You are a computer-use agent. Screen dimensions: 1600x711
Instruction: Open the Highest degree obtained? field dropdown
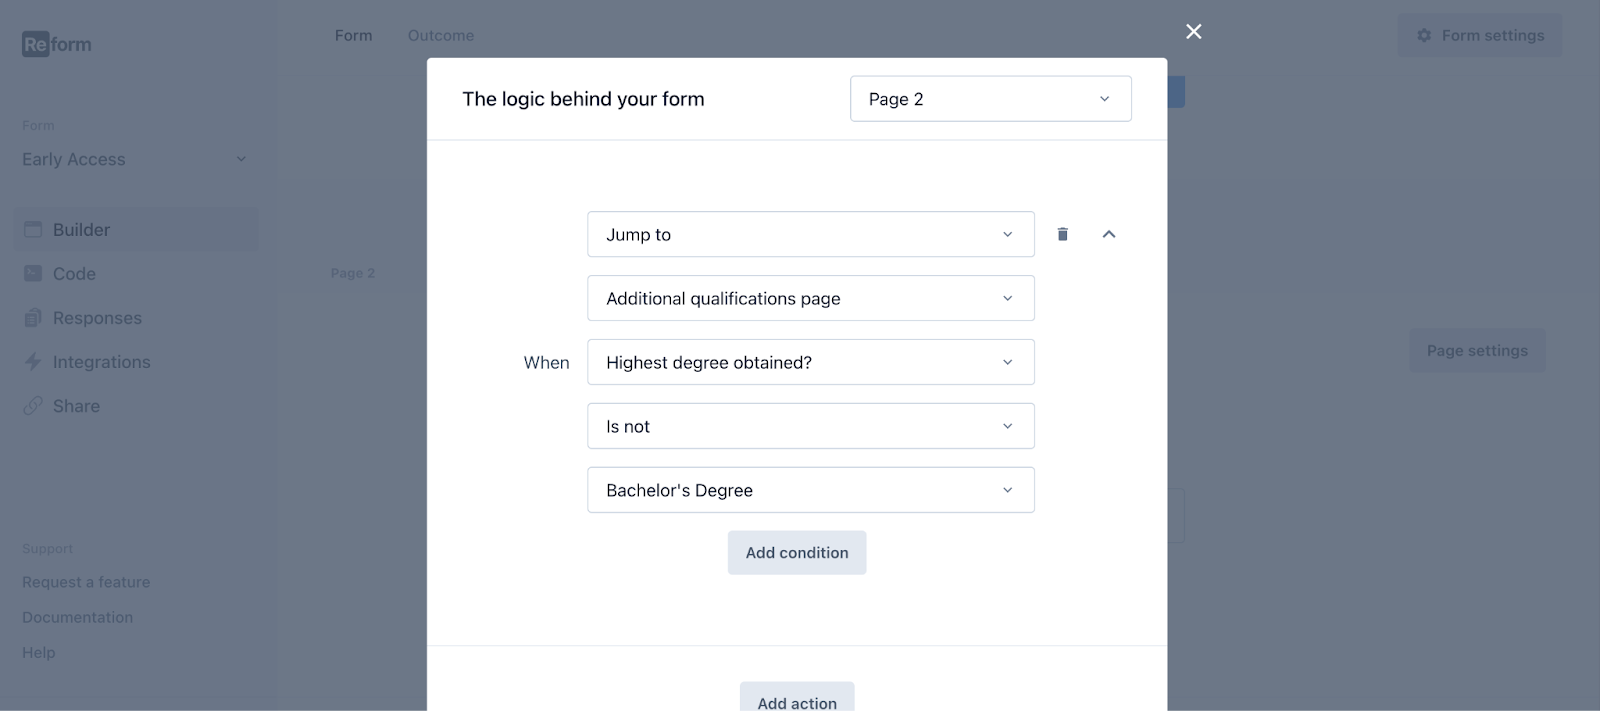click(x=810, y=362)
